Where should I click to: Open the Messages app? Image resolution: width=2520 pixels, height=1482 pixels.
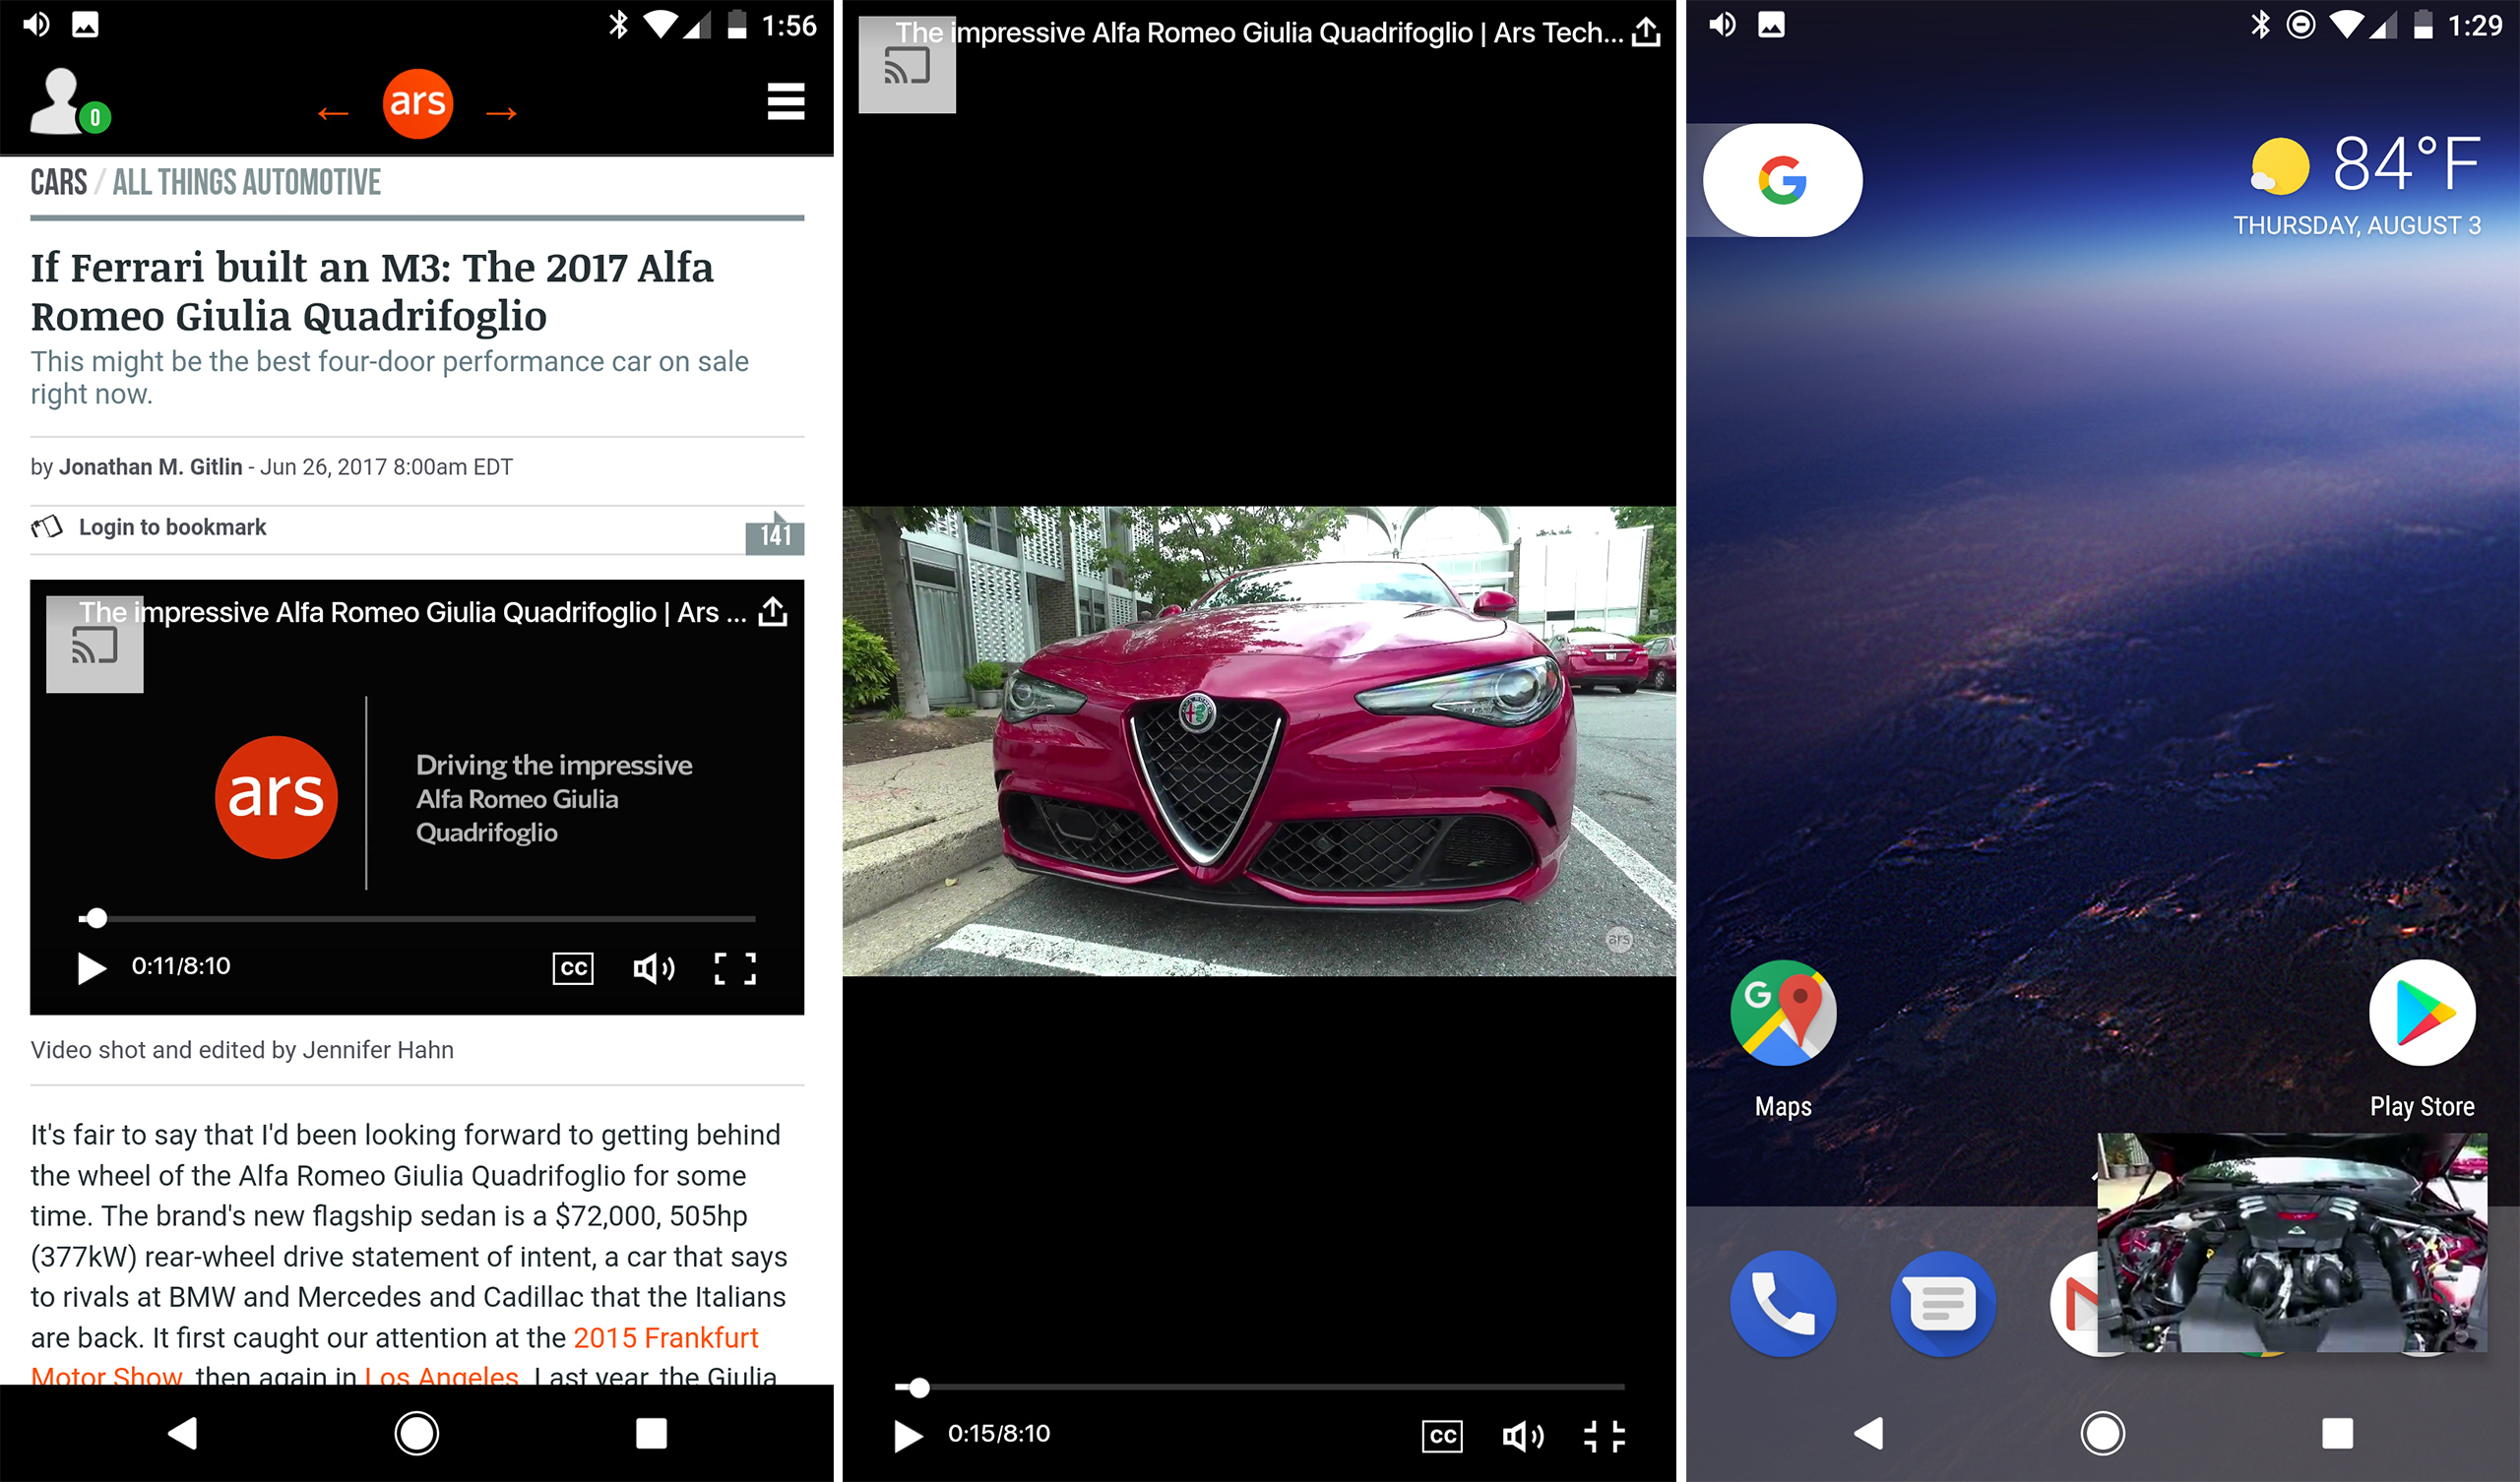click(x=1942, y=1304)
